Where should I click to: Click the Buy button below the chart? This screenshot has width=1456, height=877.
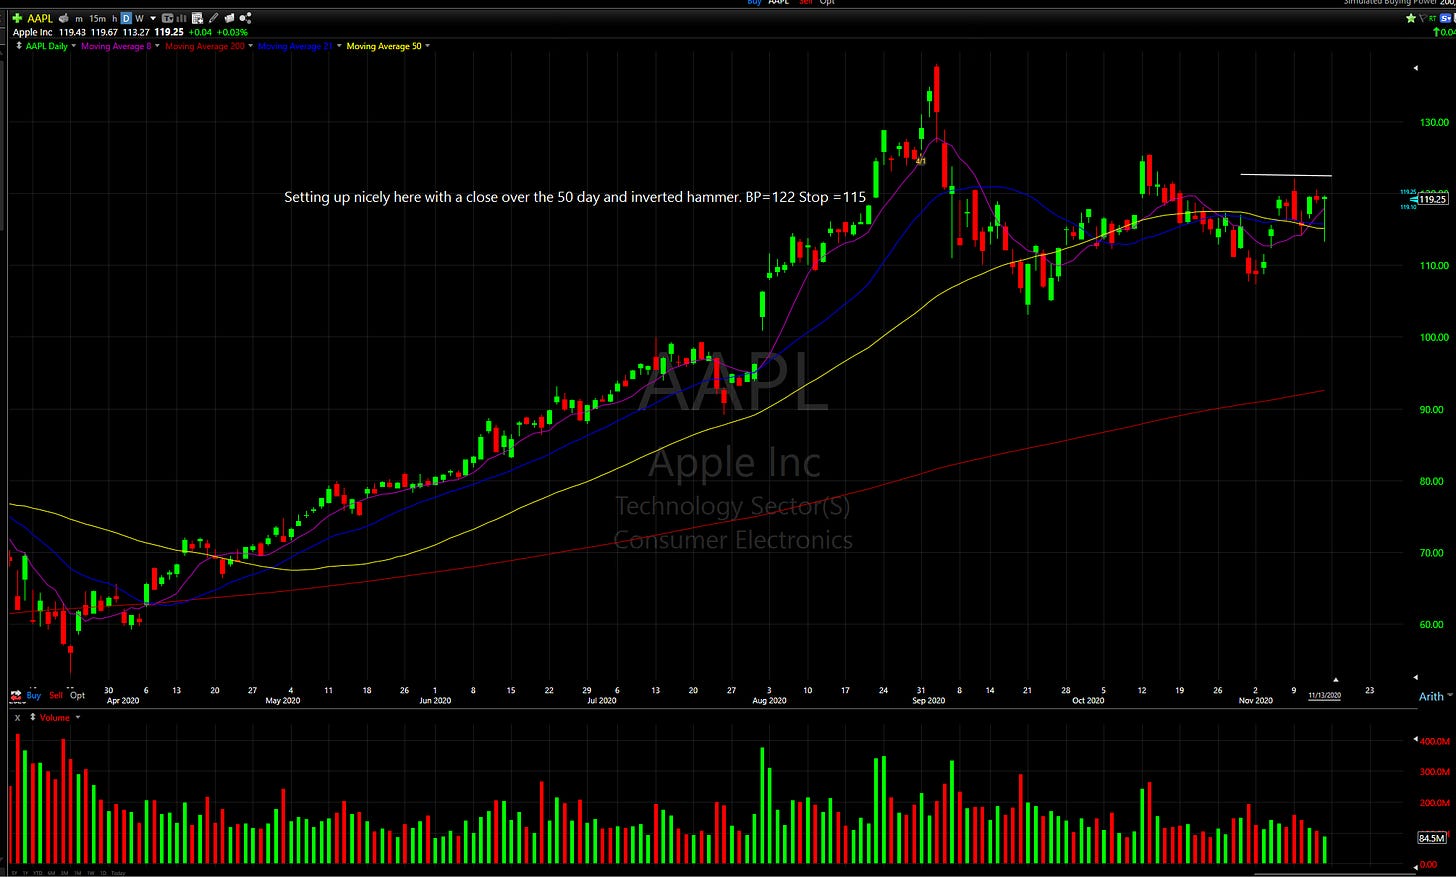(x=34, y=695)
